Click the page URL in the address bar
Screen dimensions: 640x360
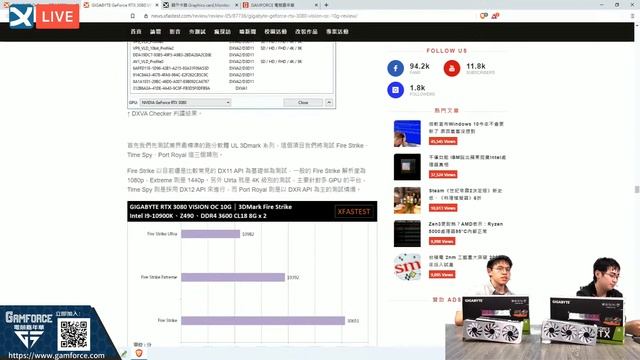(254, 16)
